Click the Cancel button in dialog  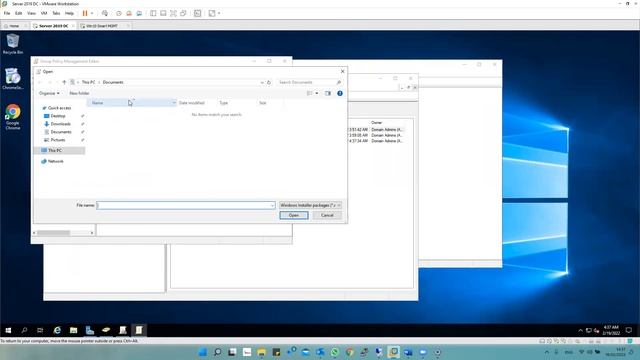tap(327, 215)
